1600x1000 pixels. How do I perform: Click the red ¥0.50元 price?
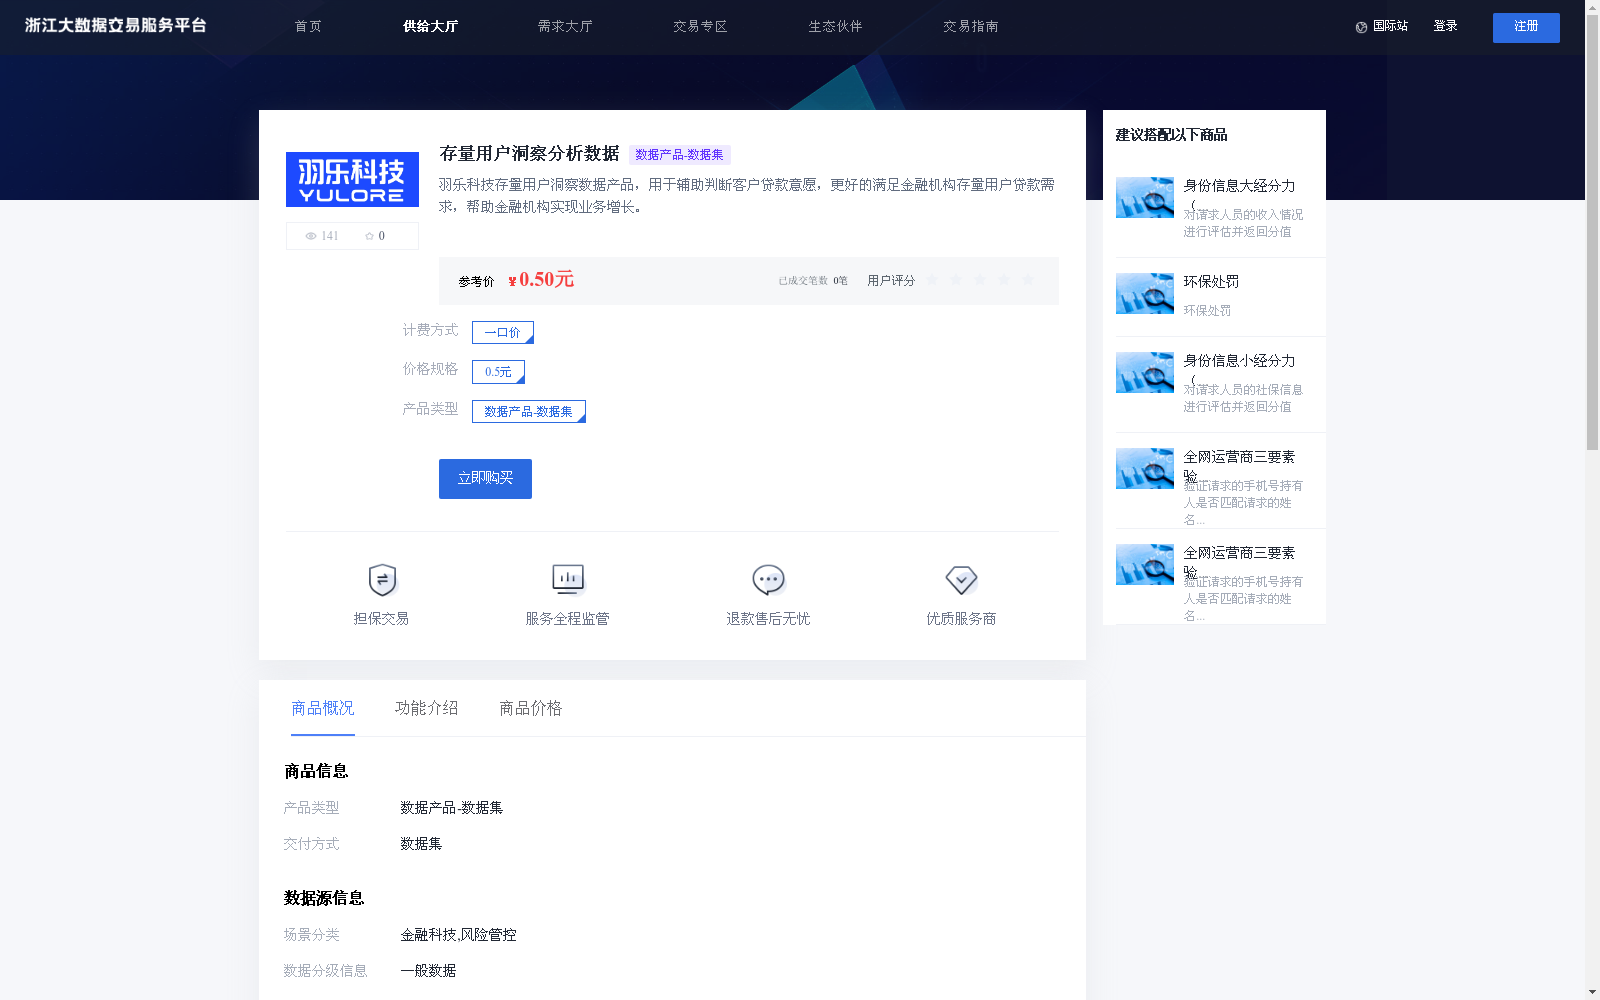[x=541, y=280]
